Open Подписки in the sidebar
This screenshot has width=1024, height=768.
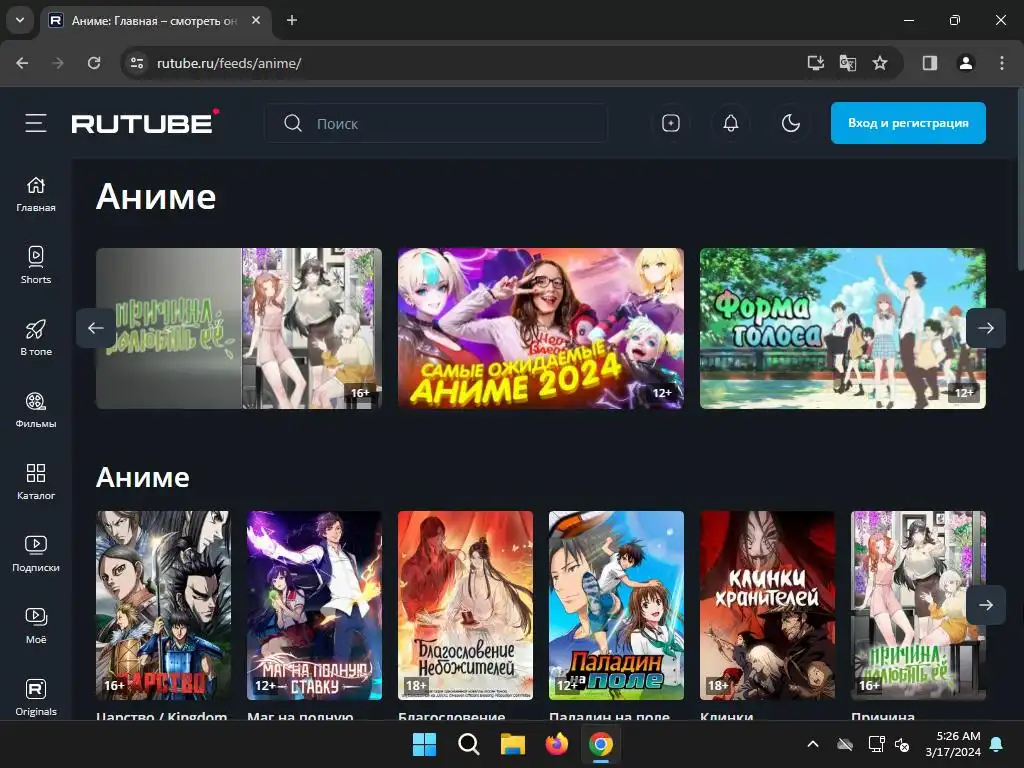coord(36,554)
